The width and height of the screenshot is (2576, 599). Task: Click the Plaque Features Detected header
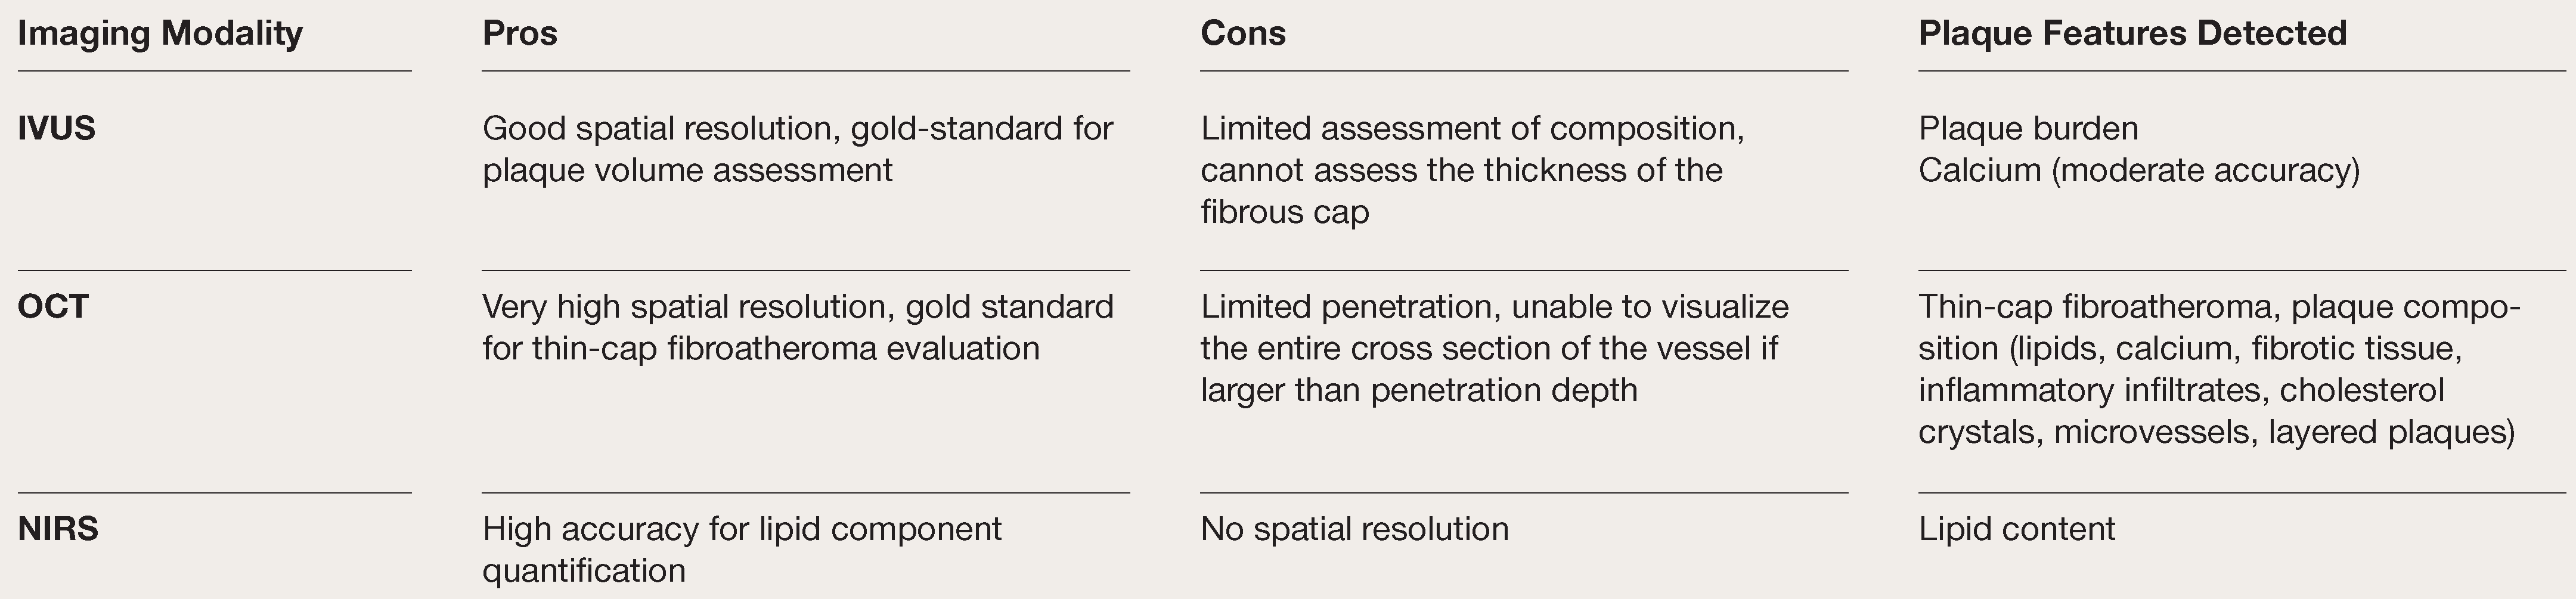click(2132, 34)
